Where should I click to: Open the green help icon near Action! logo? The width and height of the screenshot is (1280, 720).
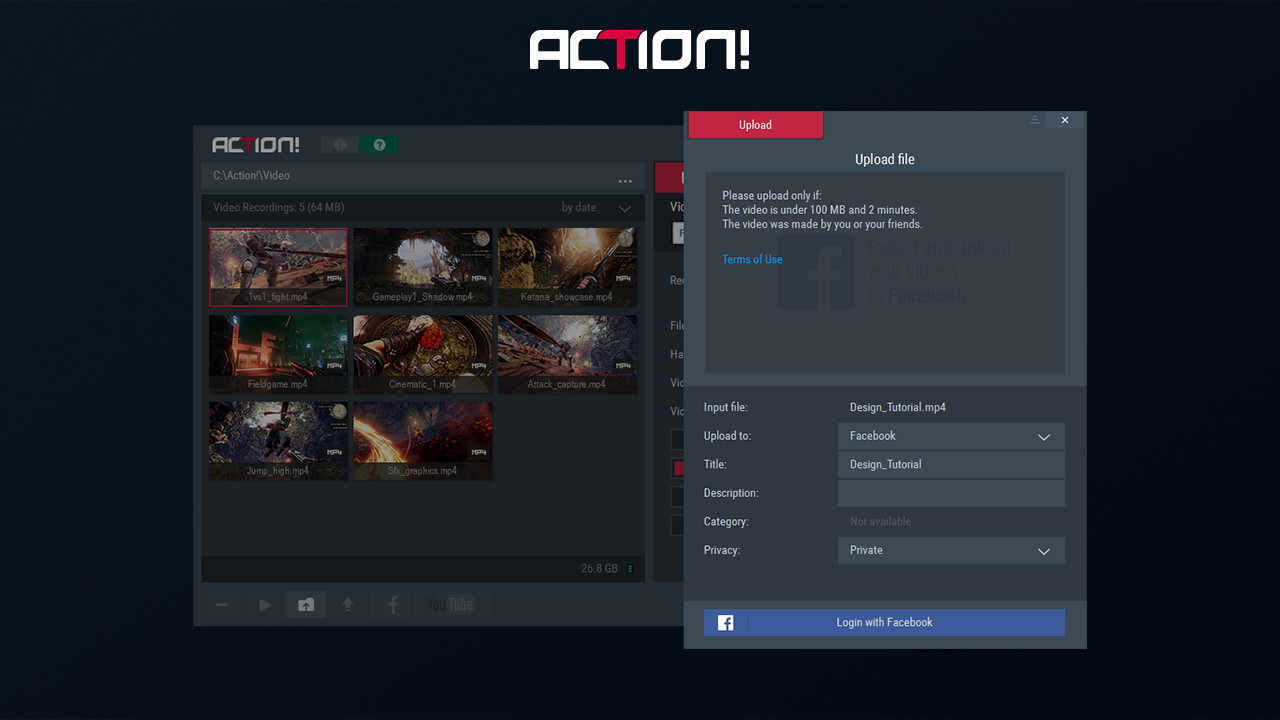click(x=379, y=145)
